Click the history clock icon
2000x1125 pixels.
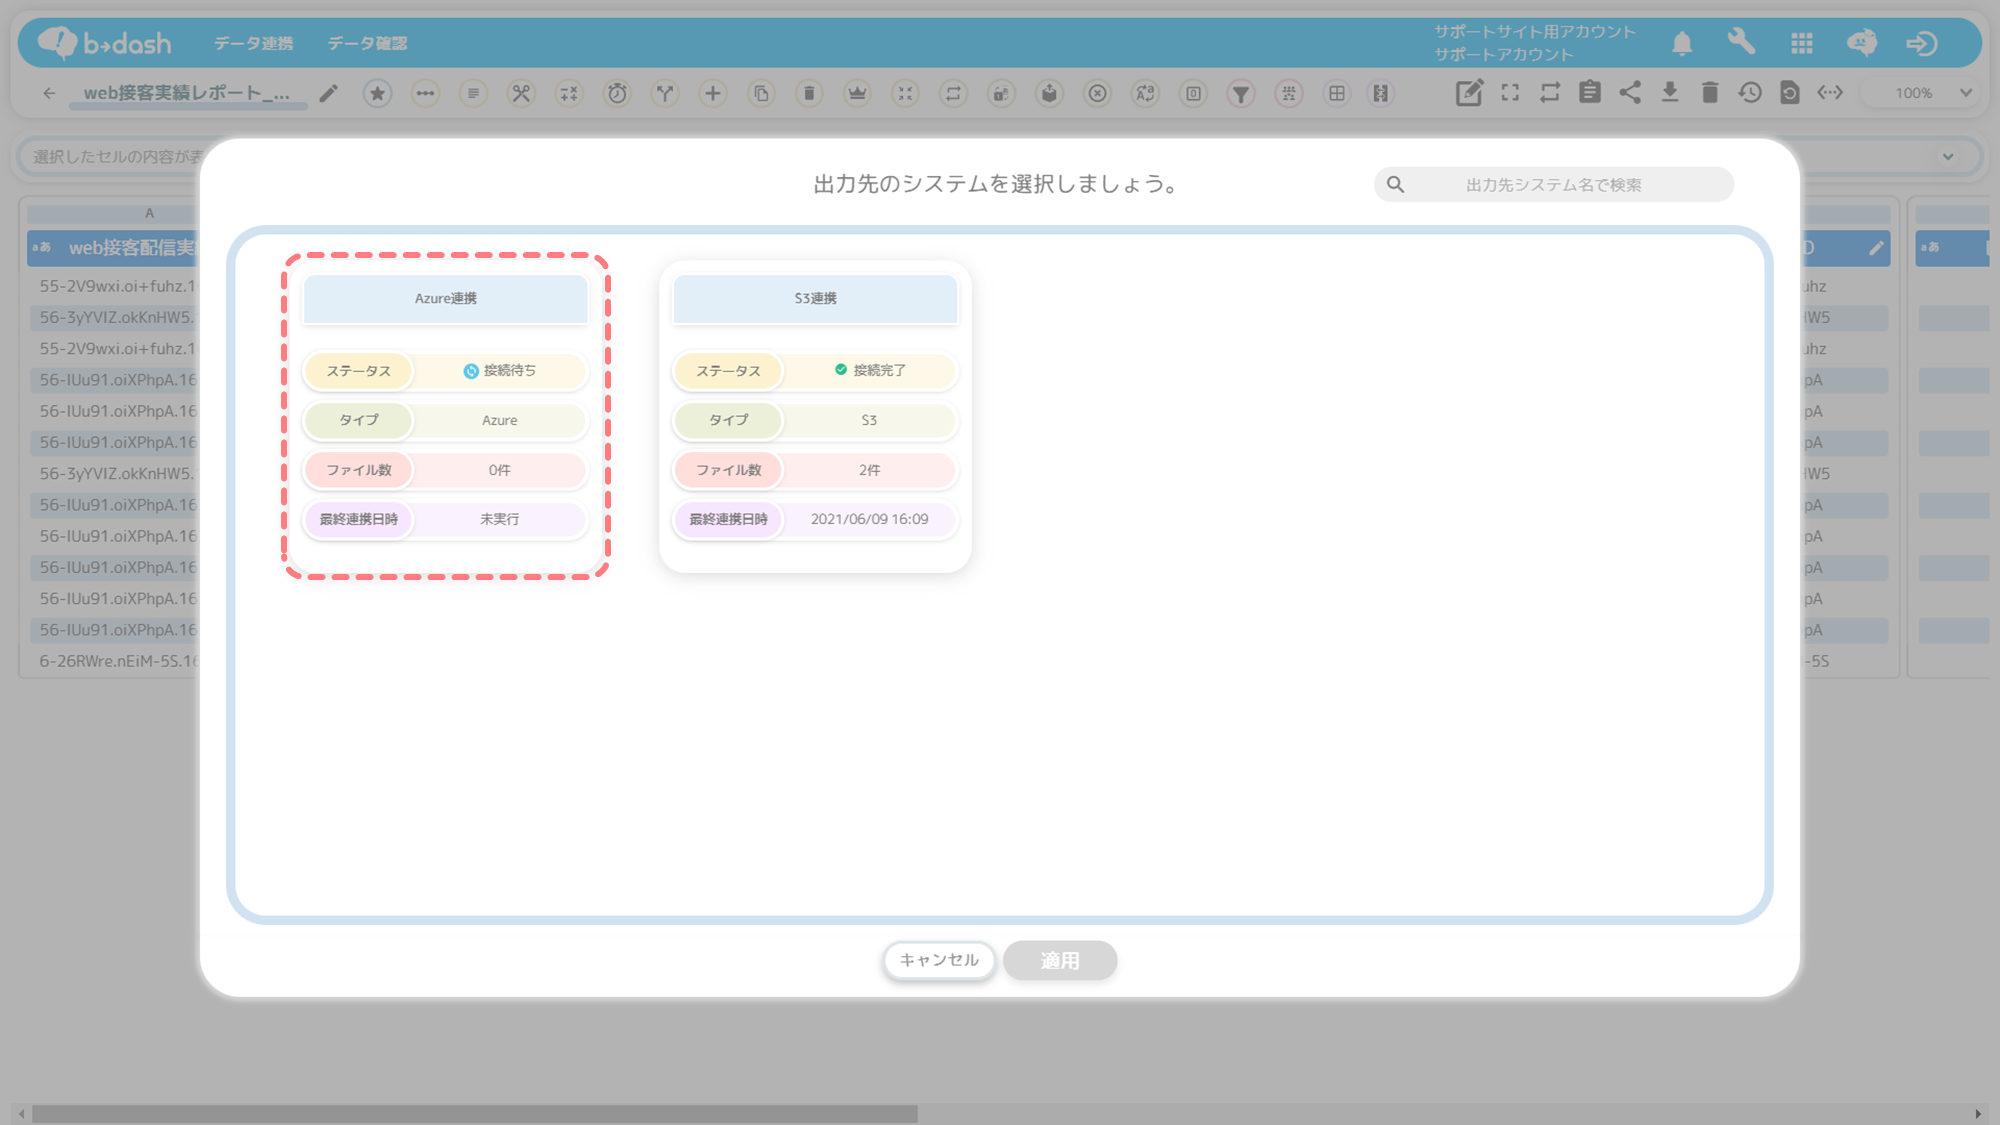point(1750,93)
